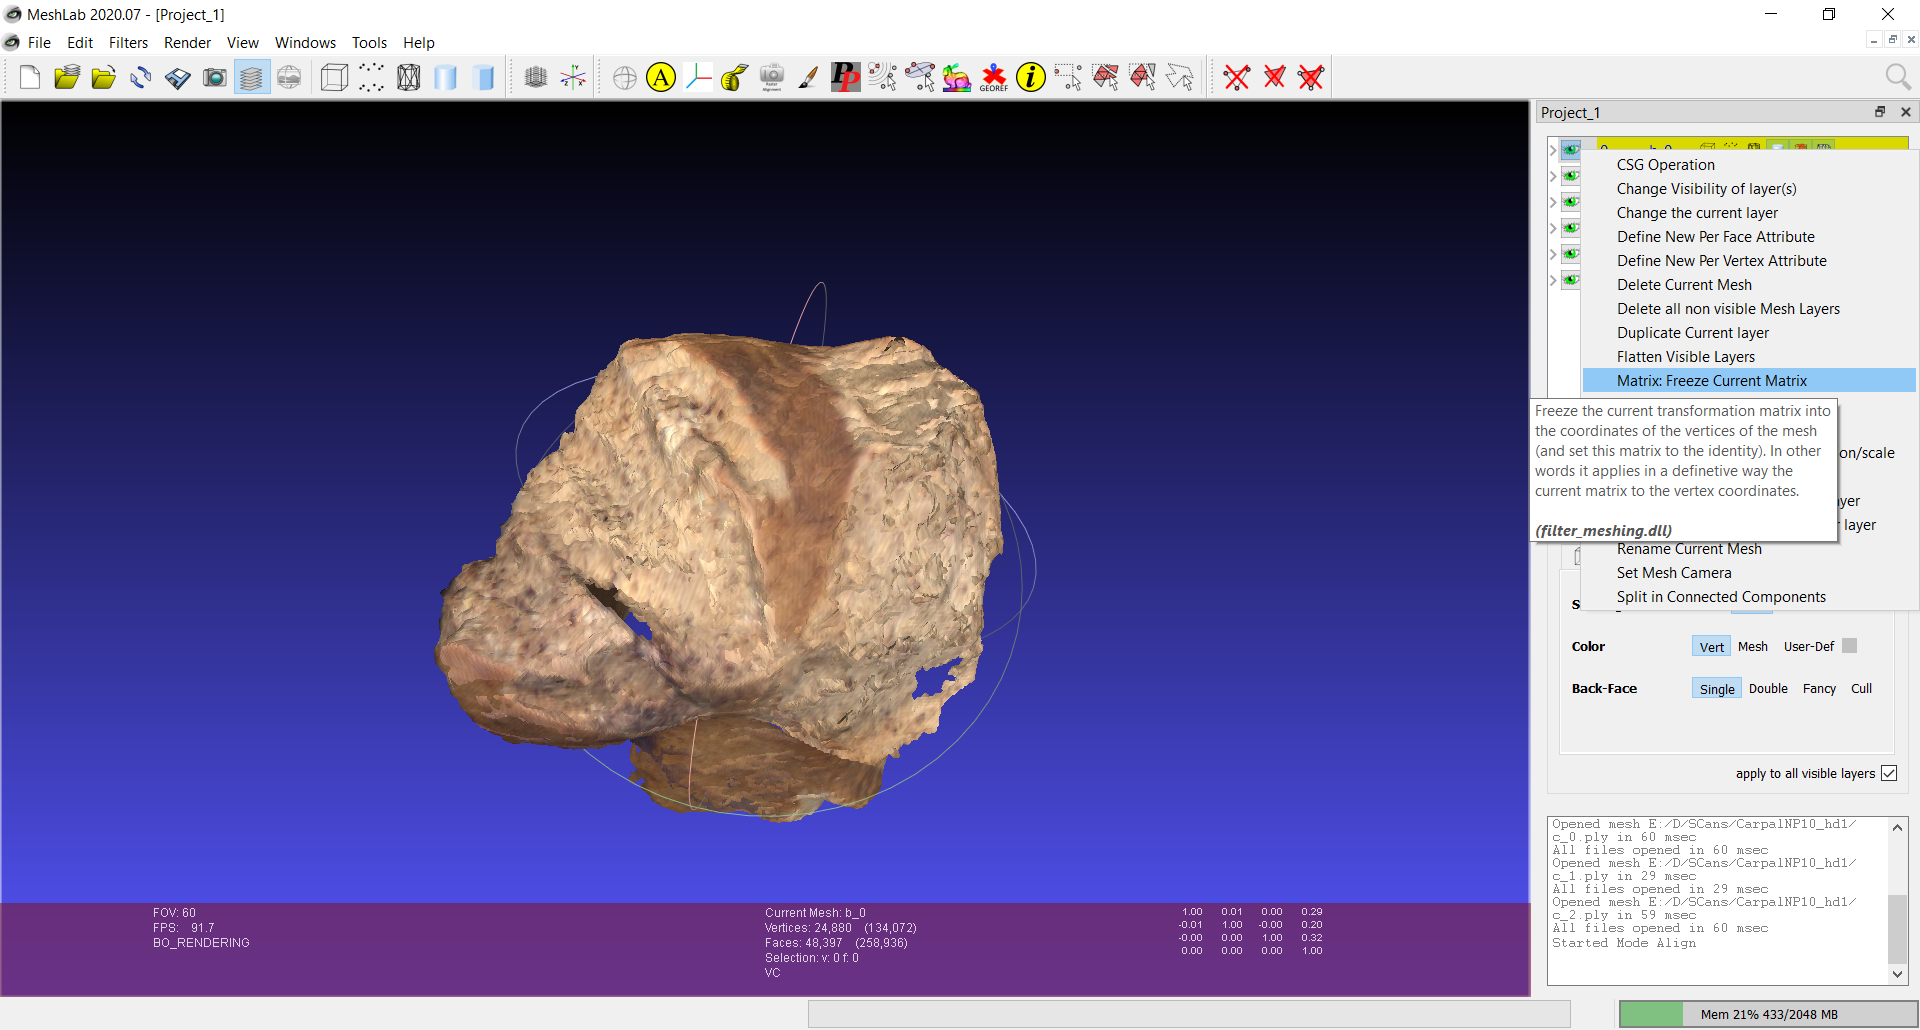Click the memory usage progress bar
The height and width of the screenshot is (1030, 1920).
click(1768, 1014)
